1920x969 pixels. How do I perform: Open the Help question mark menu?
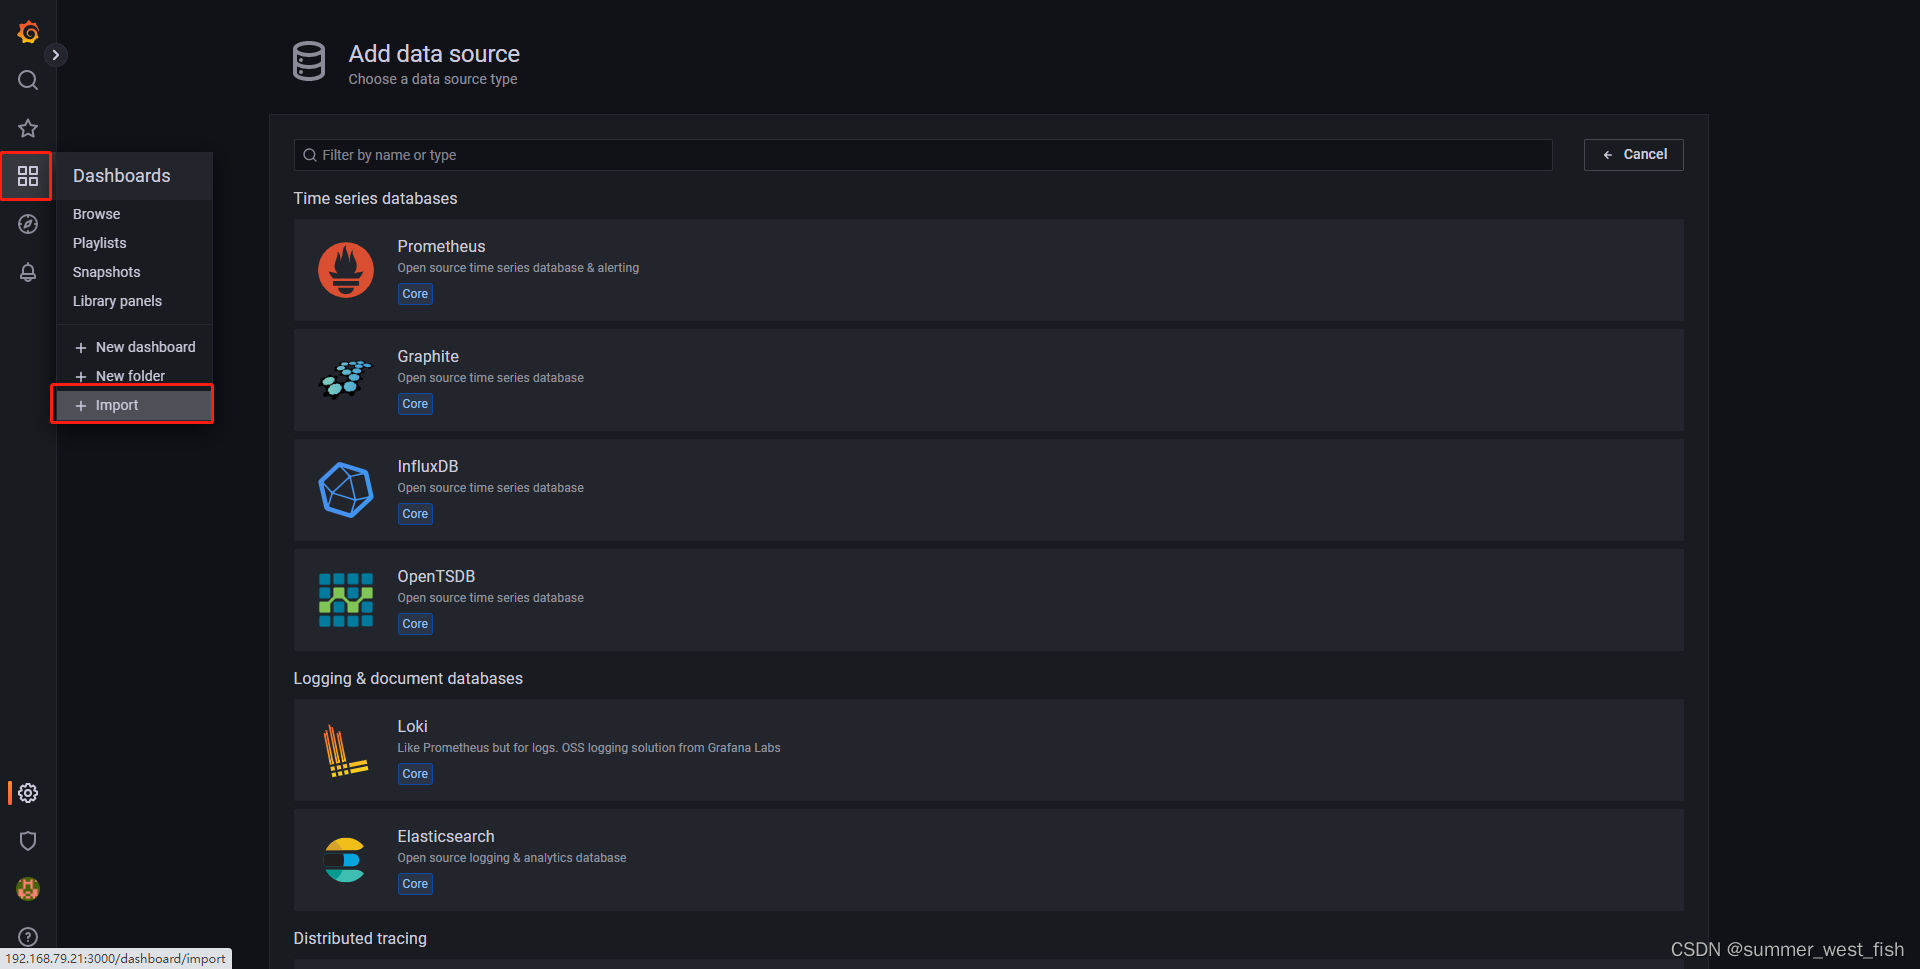point(27,937)
